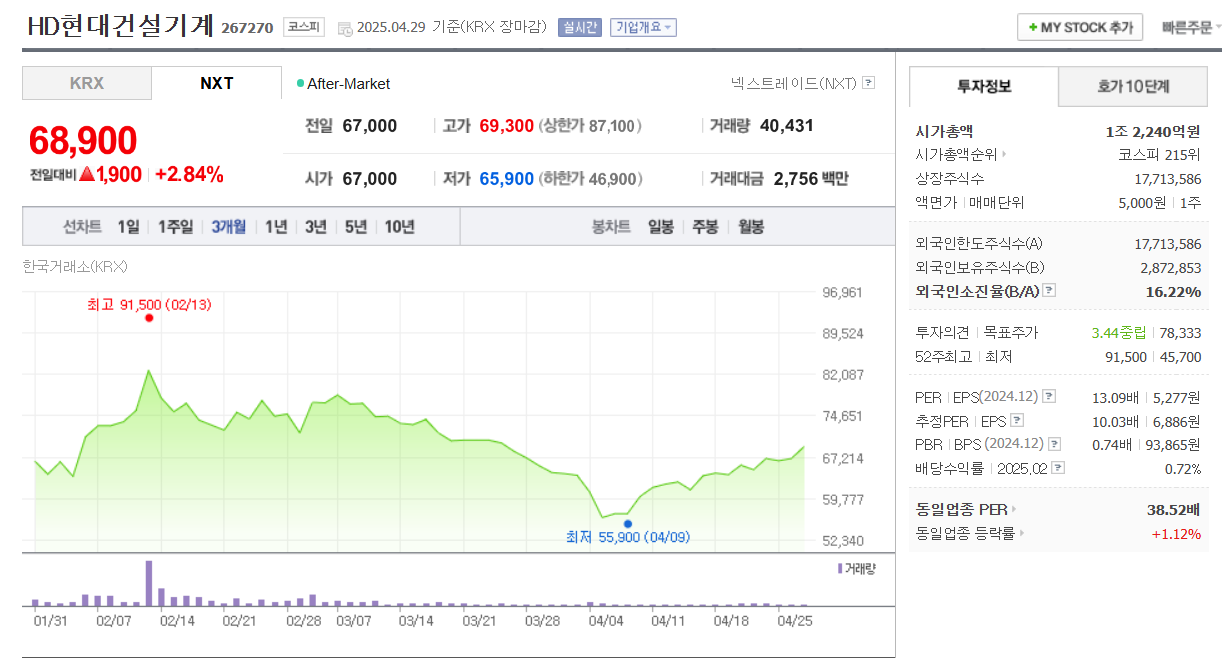The width and height of the screenshot is (1231, 658).
Task: Click 거래대금 value 2,756 백만
Action: tap(811, 179)
